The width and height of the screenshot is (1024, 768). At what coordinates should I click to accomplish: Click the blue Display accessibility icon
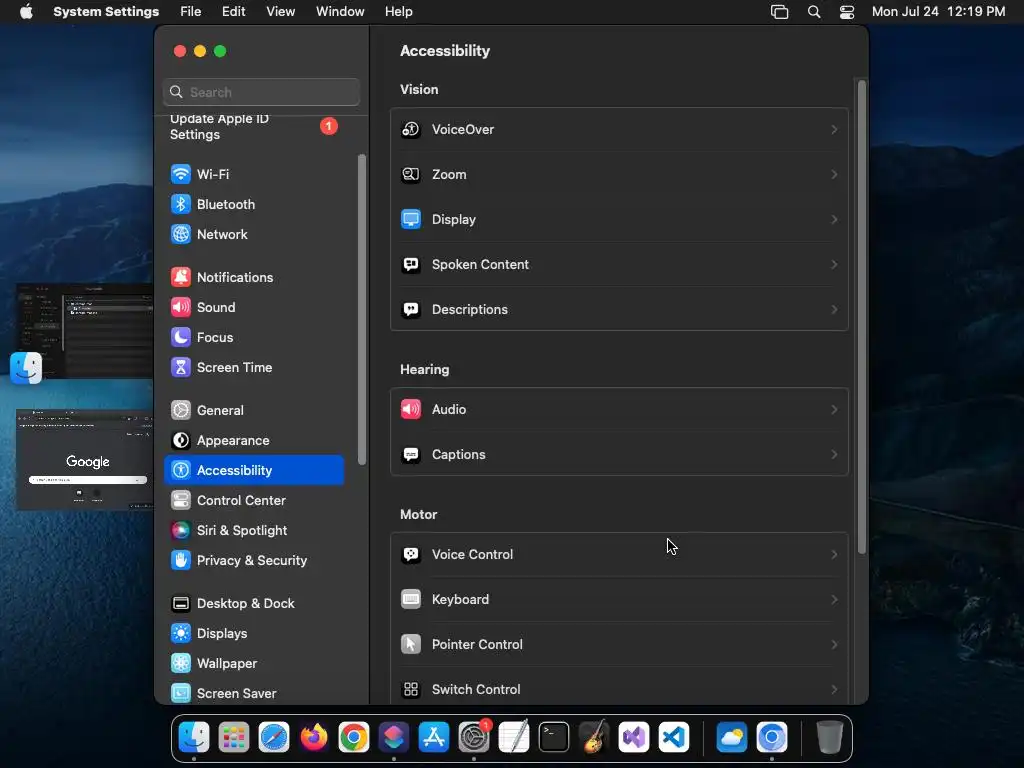tap(411, 219)
